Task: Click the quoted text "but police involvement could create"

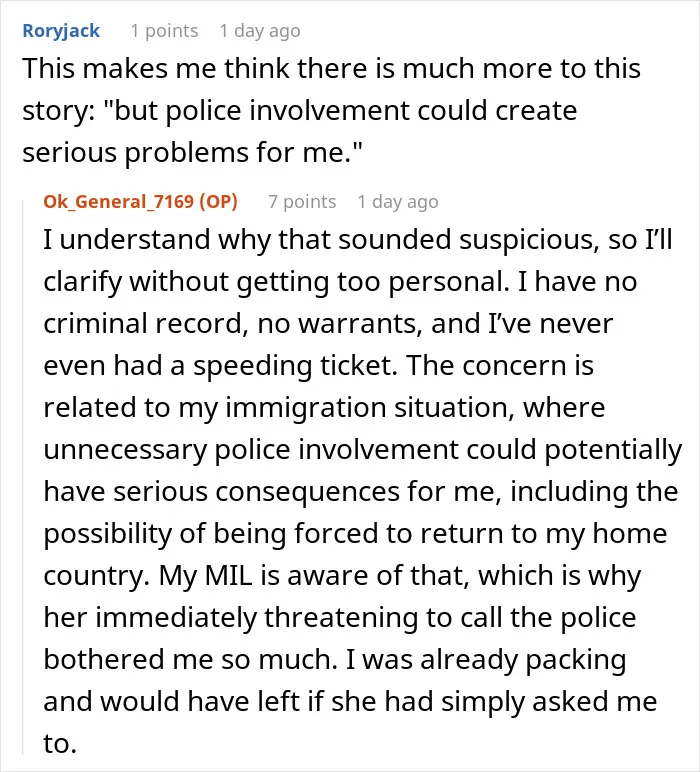Action: [345, 110]
